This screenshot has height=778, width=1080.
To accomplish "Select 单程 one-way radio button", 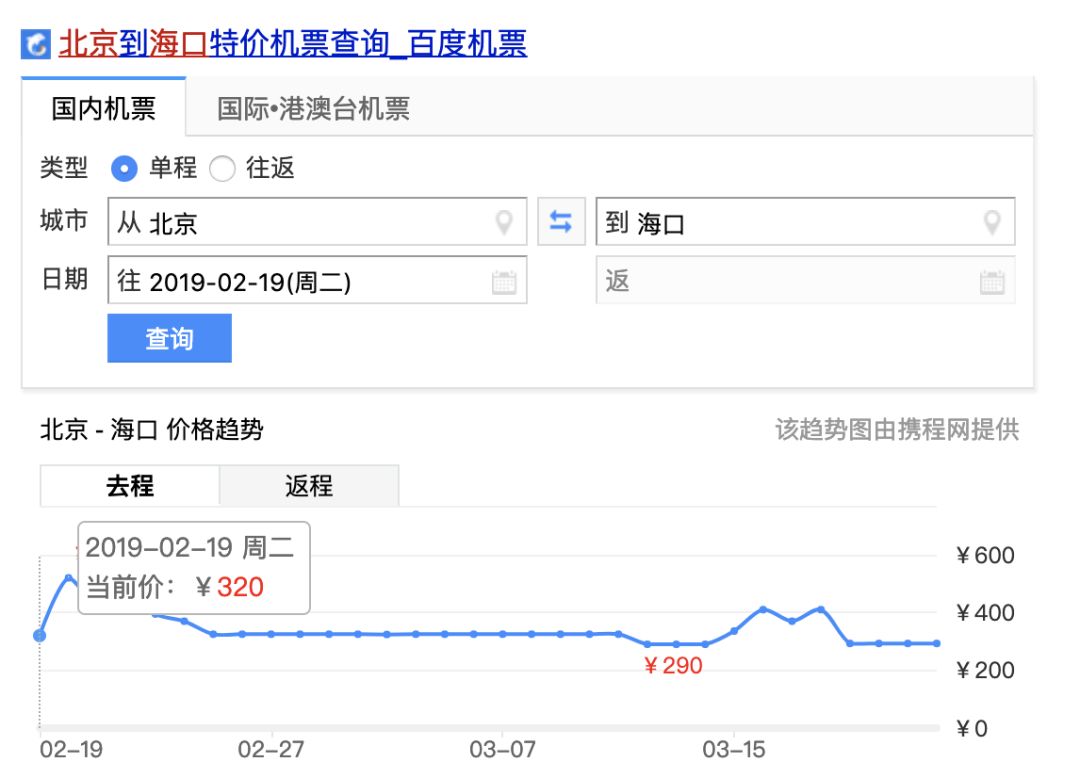I will [125, 169].
